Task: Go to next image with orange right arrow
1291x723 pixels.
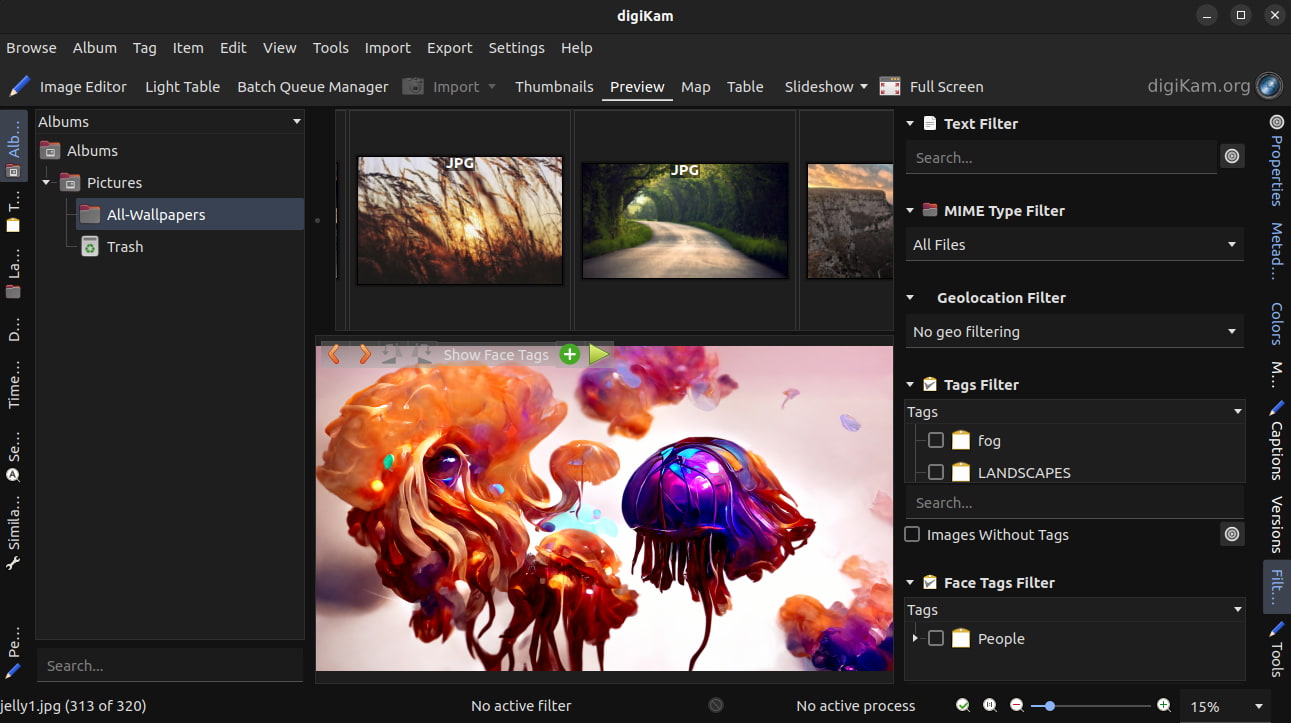Action: (x=364, y=354)
